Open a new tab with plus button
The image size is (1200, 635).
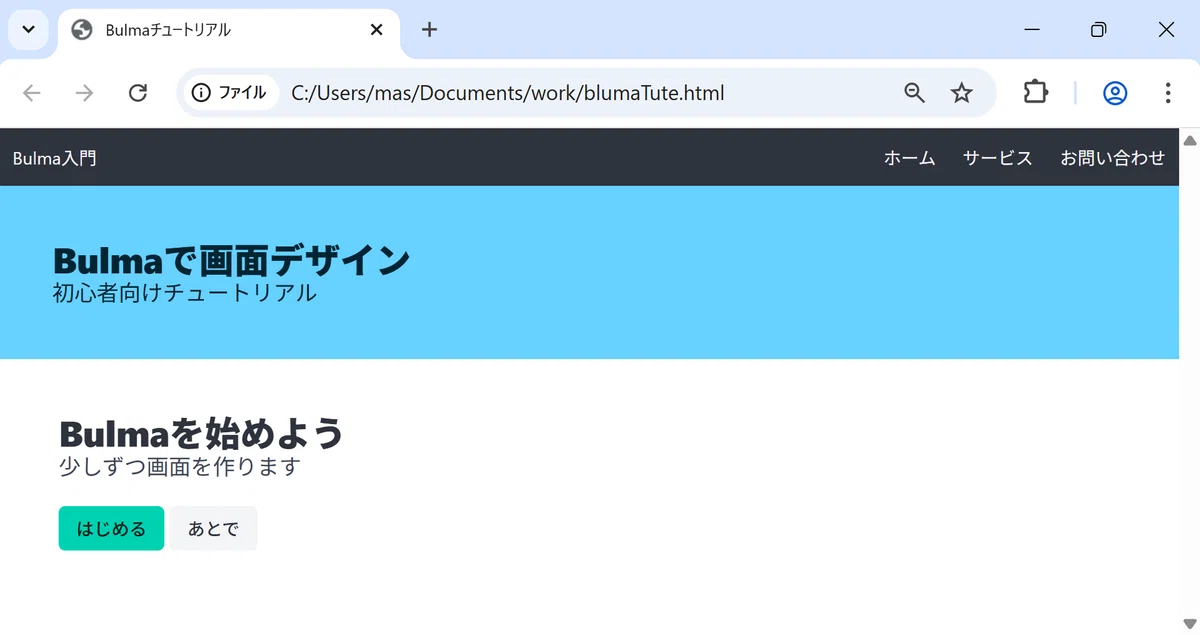coord(429,29)
